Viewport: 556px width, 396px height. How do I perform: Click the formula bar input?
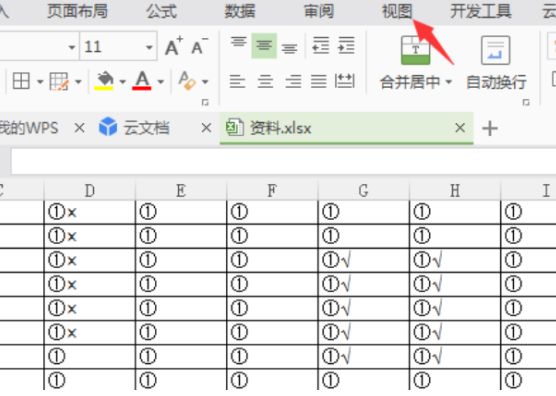click(x=284, y=162)
